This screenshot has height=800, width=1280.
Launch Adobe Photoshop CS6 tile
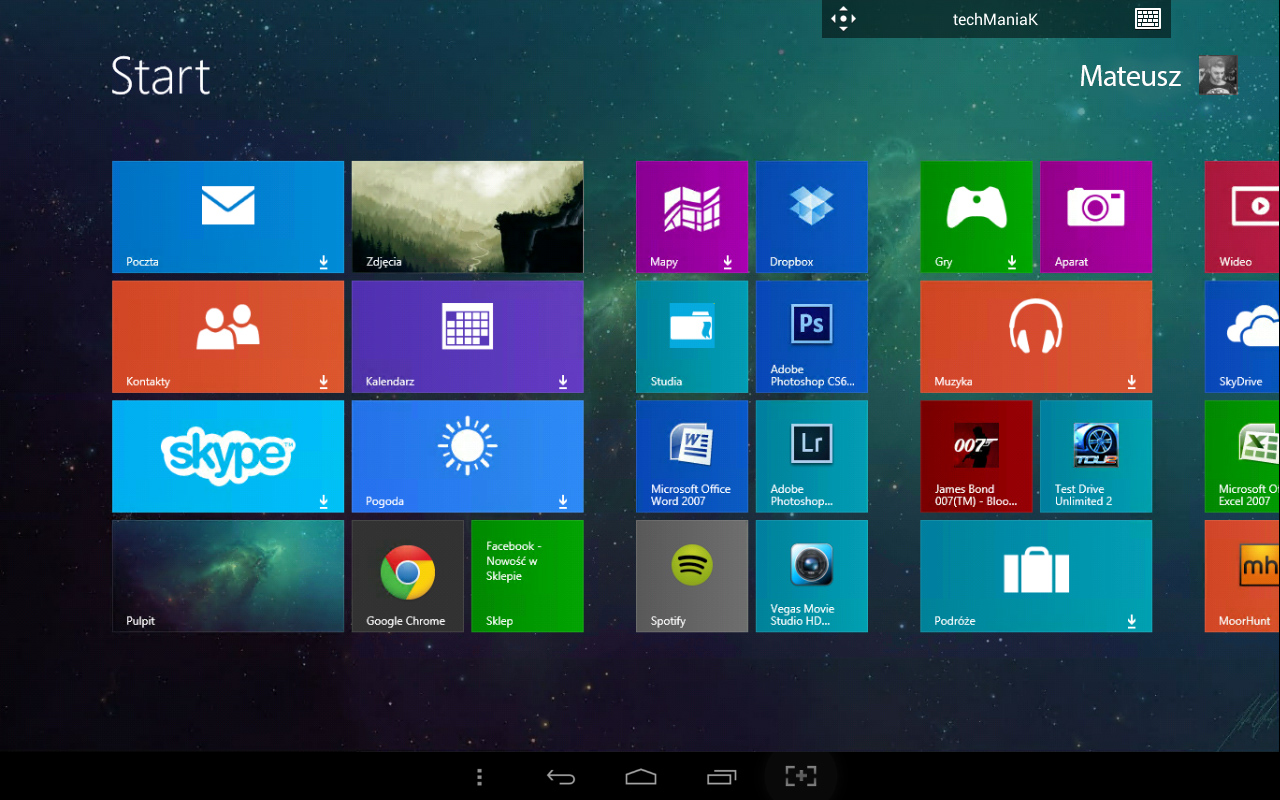click(x=811, y=336)
